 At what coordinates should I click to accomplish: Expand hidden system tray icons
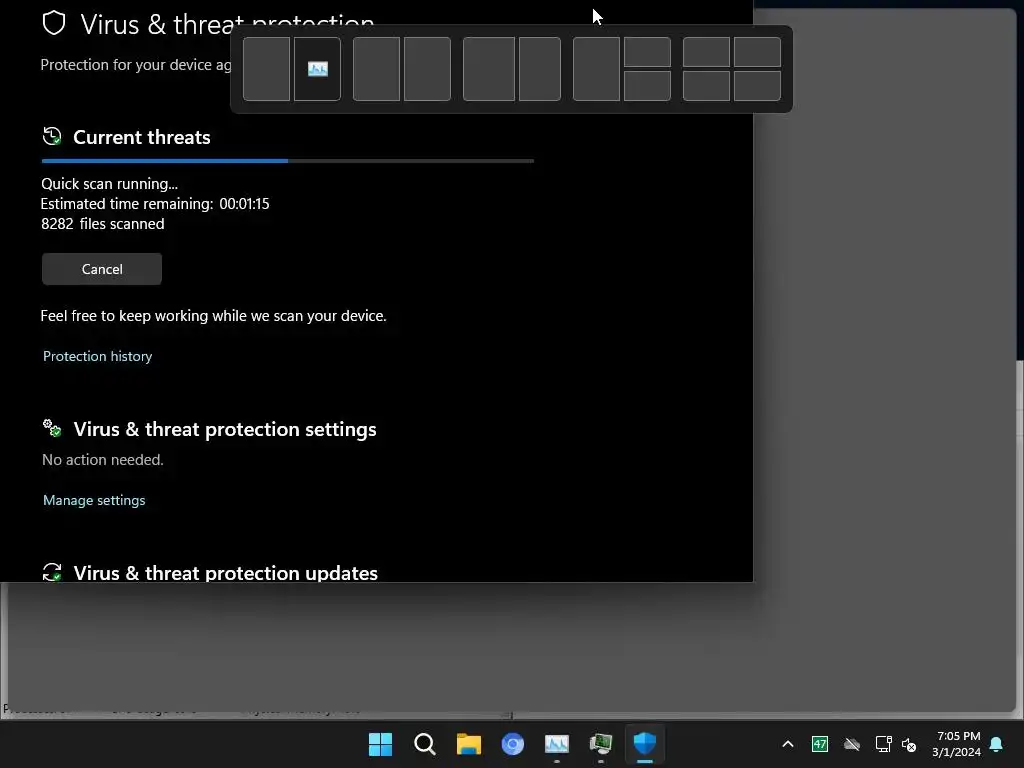click(788, 744)
